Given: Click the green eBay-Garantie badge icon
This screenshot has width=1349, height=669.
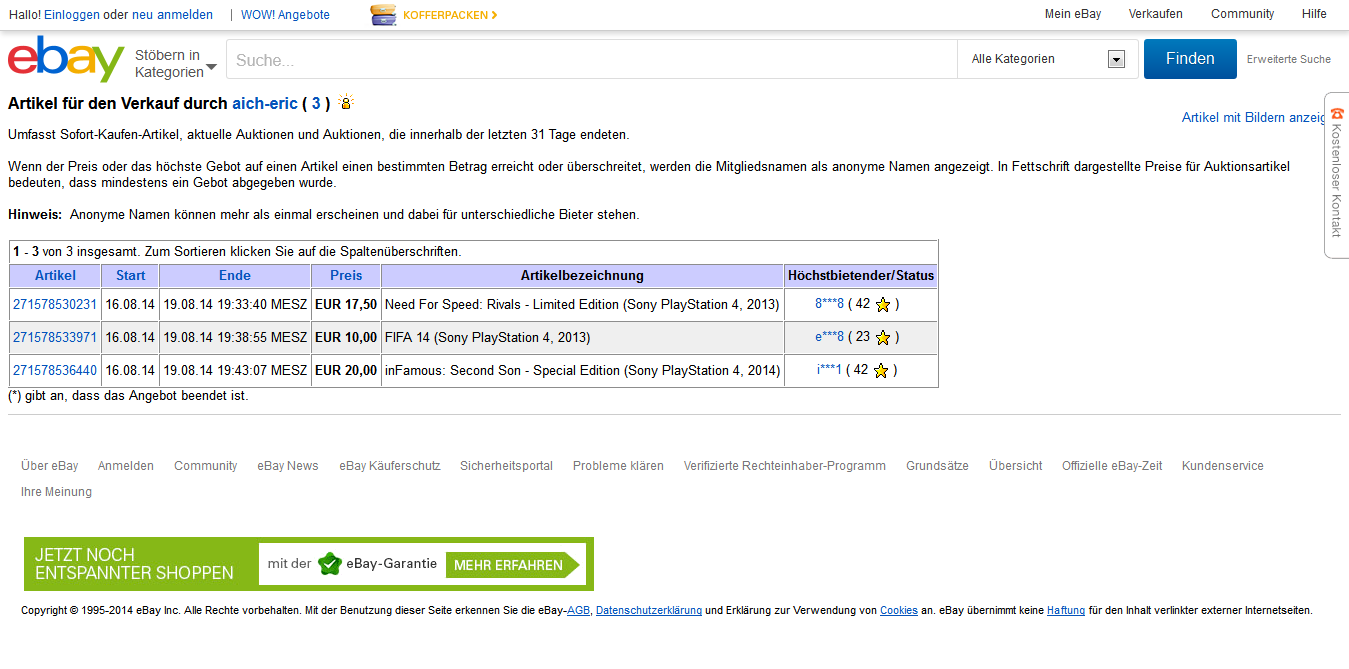Looking at the screenshot, I should [x=329, y=564].
